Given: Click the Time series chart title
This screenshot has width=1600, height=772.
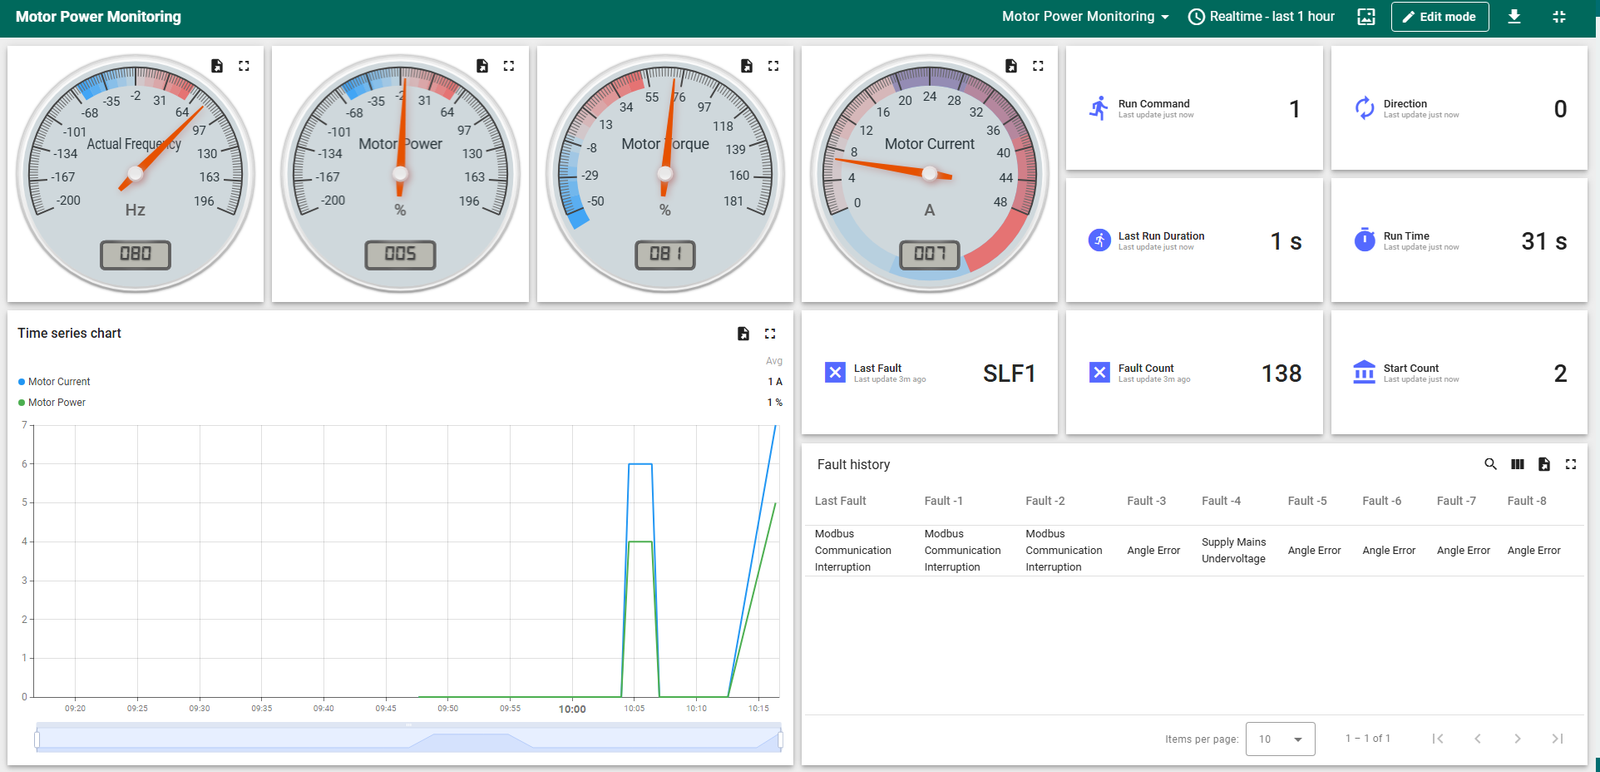Looking at the screenshot, I should coord(69,334).
